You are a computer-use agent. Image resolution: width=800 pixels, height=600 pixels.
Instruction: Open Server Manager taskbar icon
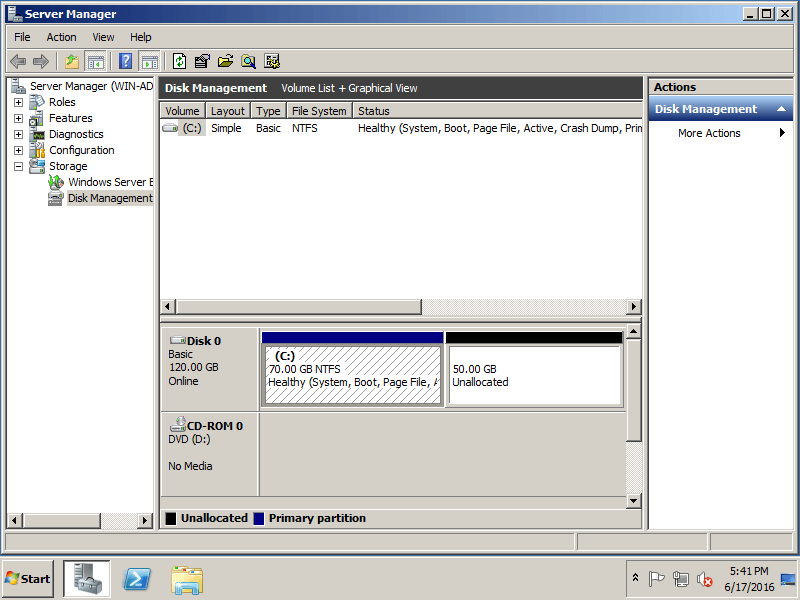pos(87,579)
